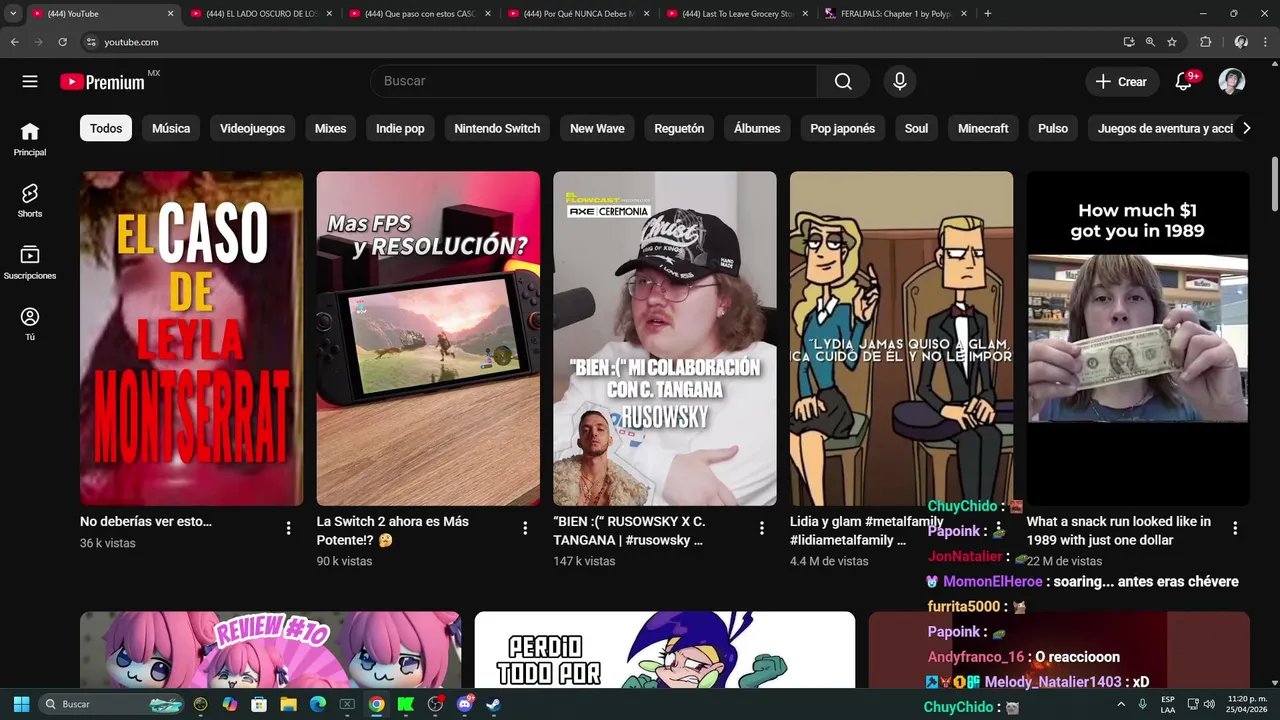The width and height of the screenshot is (1280, 720).
Task: Open the Chrome extensions puzzle icon
Action: tap(1205, 42)
